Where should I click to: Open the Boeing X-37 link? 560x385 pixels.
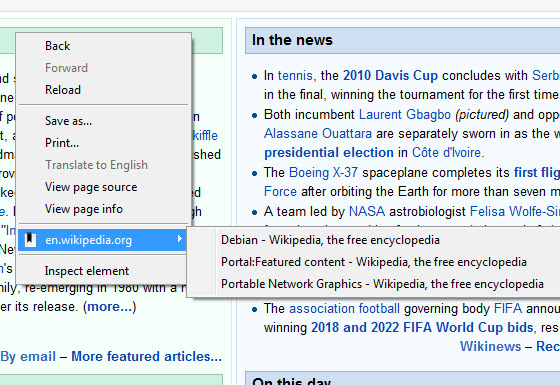pos(323,172)
